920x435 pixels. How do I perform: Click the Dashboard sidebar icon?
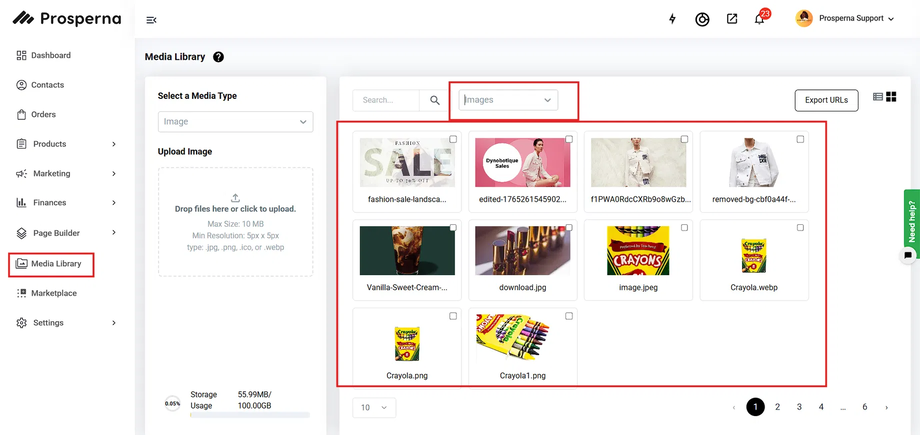pos(22,55)
